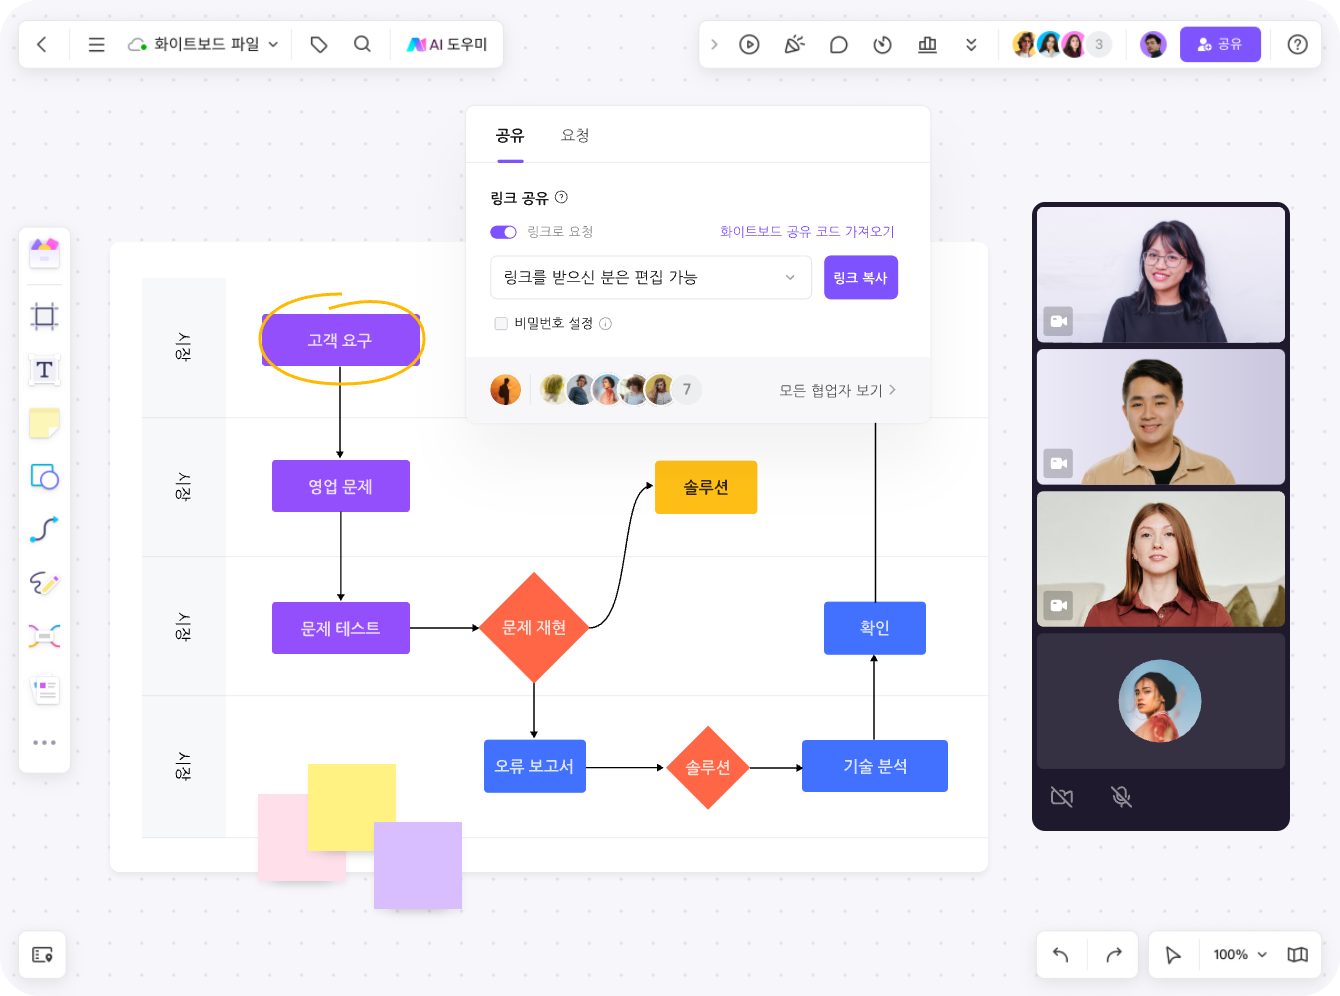This screenshot has width=1340, height=996.
Task: Open the timer icon
Action: pyautogui.click(x=882, y=44)
